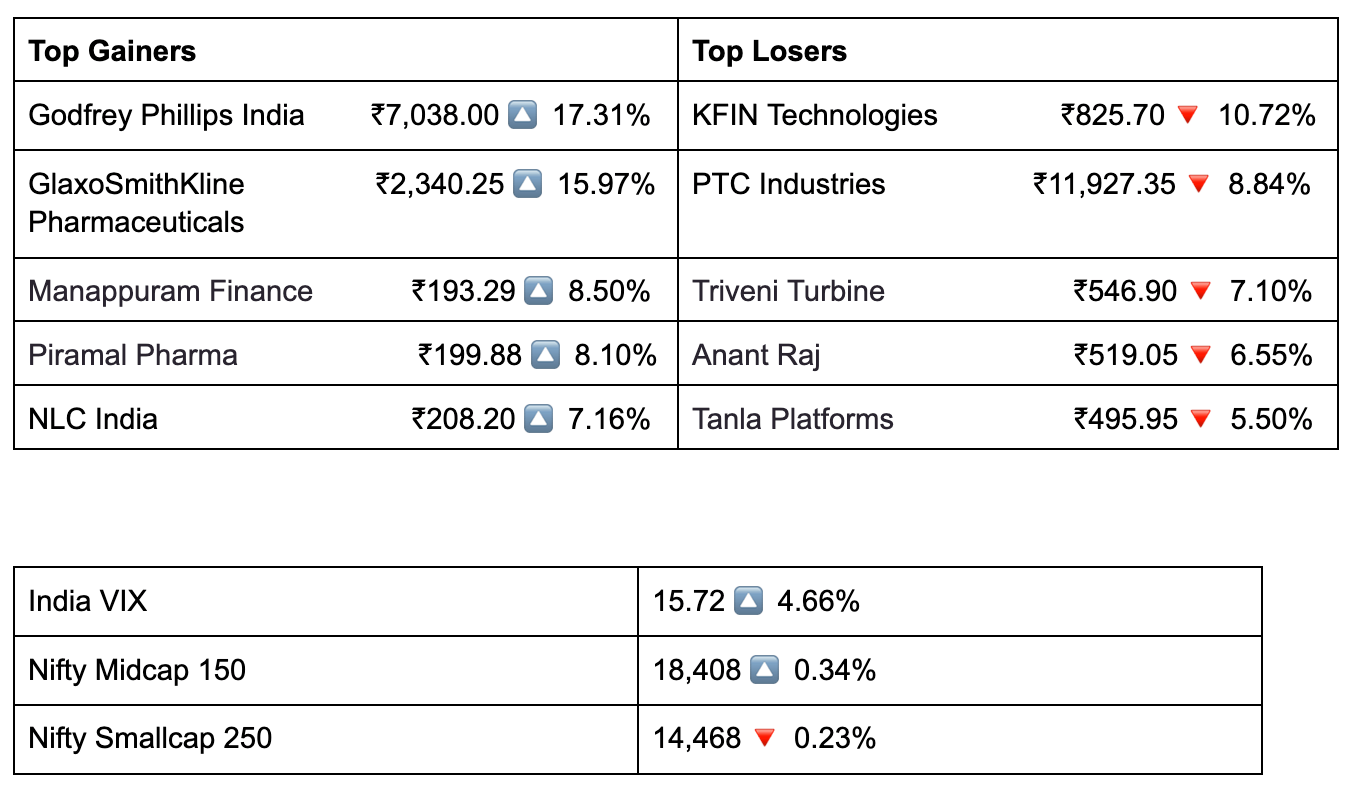
Task: Click the up arrow for Nifty Midcap 150
Action: point(763,670)
